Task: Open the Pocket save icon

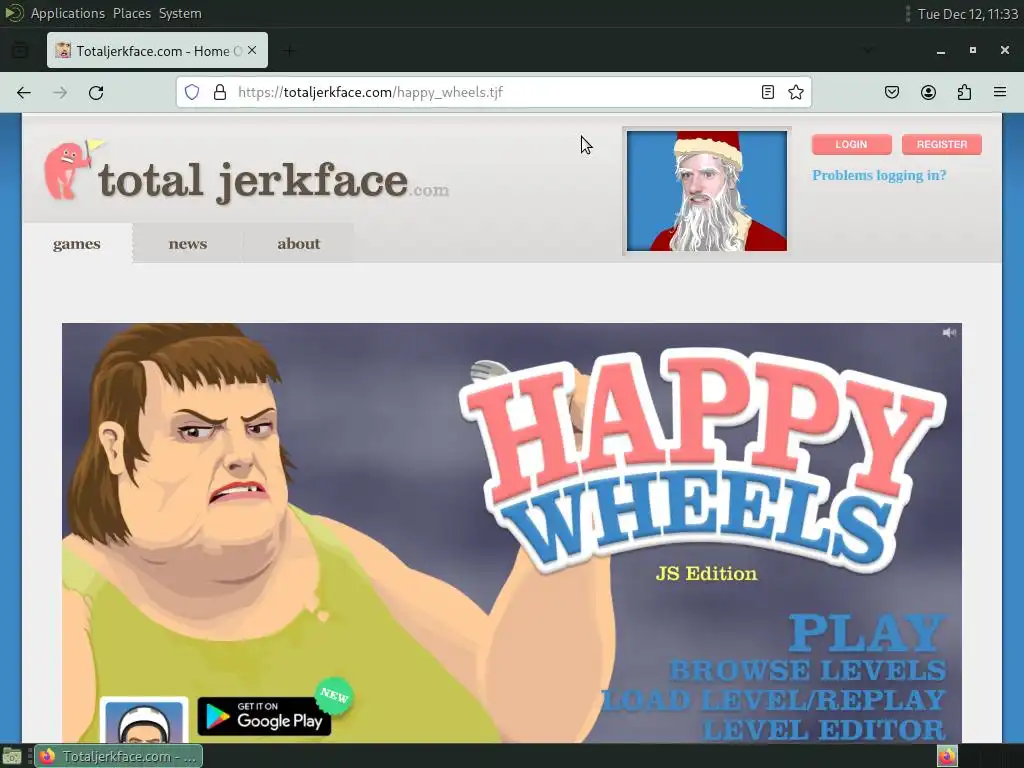Action: coord(892,92)
